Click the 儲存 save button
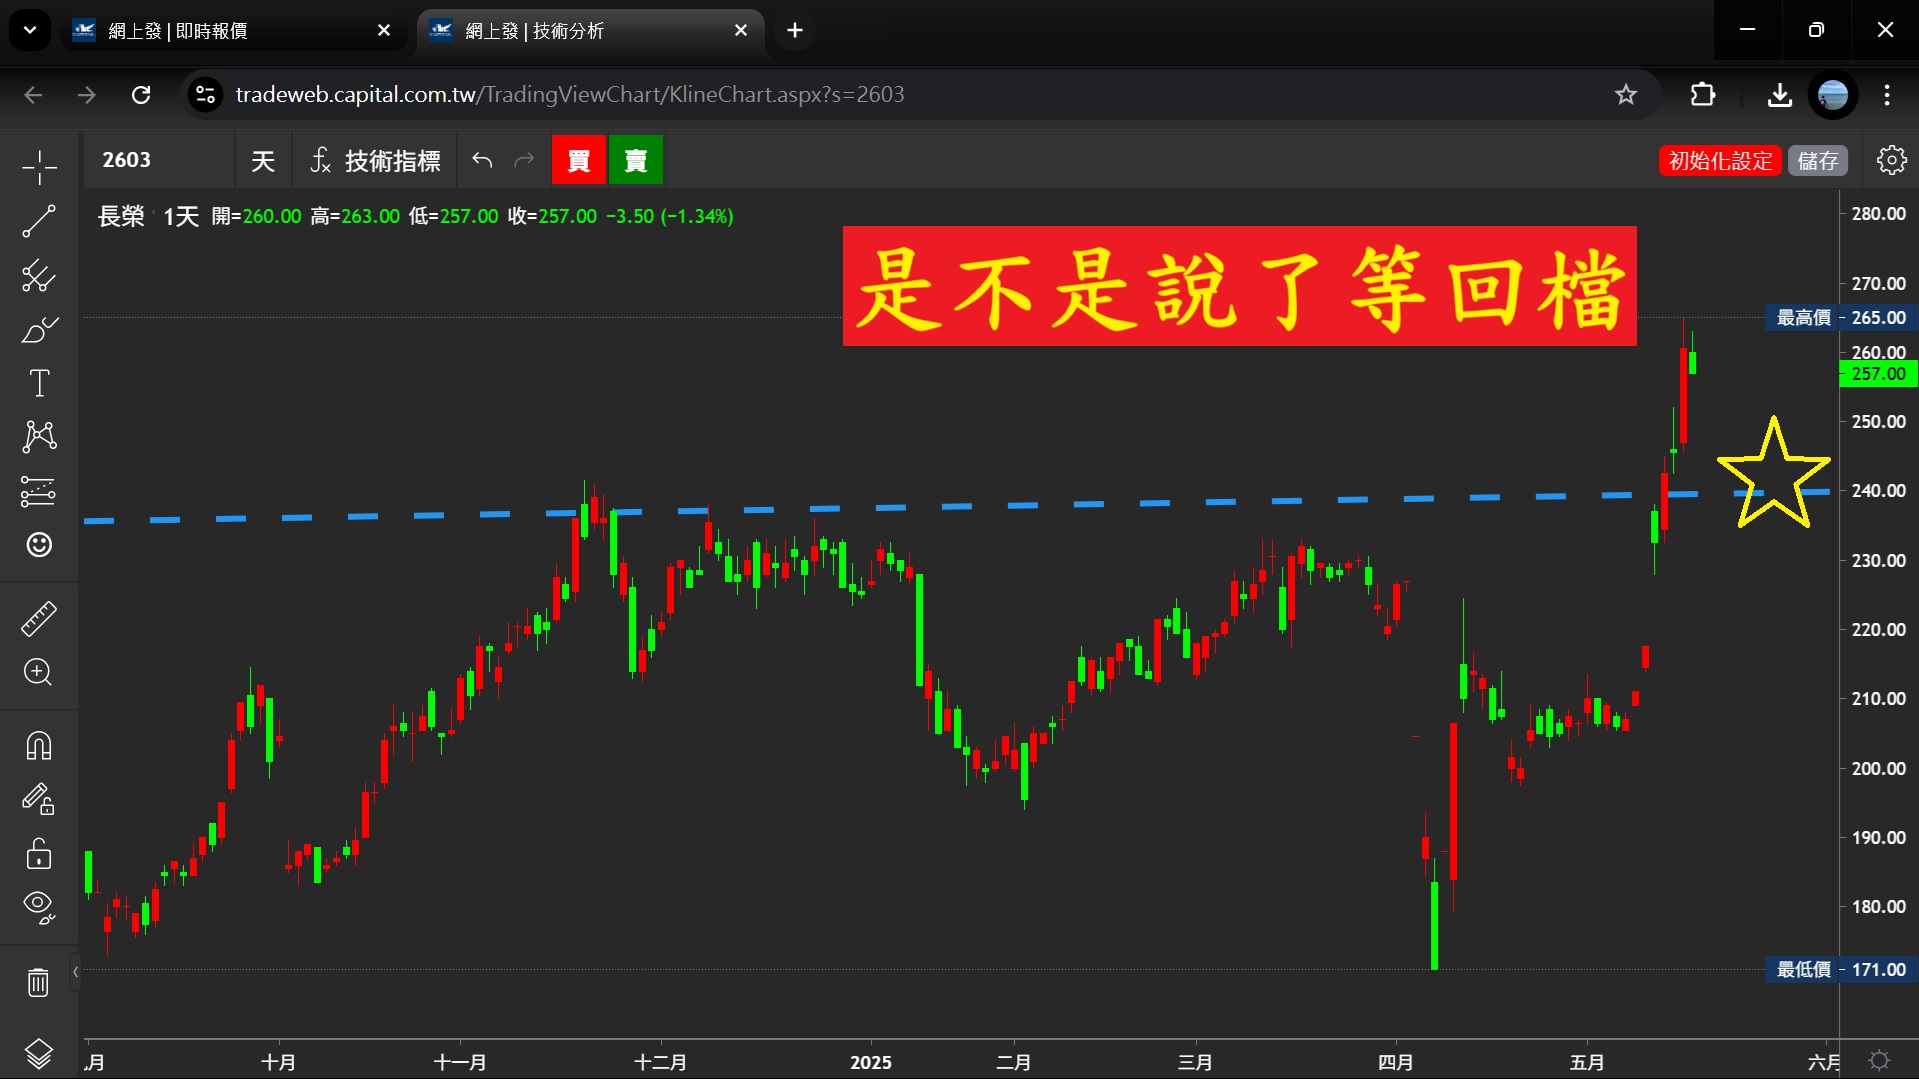This screenshot has height=1079, width=1919. (x=1818, y=160)
